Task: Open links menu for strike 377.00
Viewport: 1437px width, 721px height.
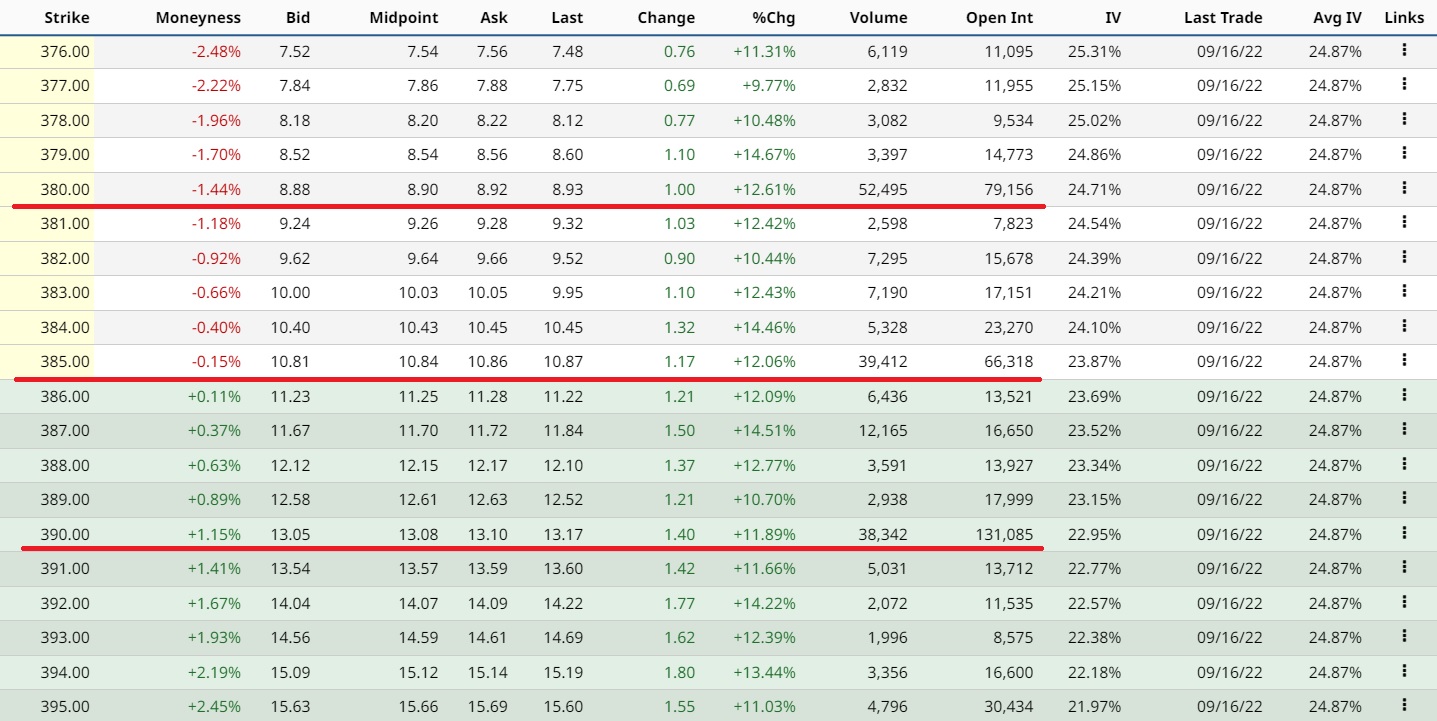Action: pyautogui.click(x=1404, y=84)
